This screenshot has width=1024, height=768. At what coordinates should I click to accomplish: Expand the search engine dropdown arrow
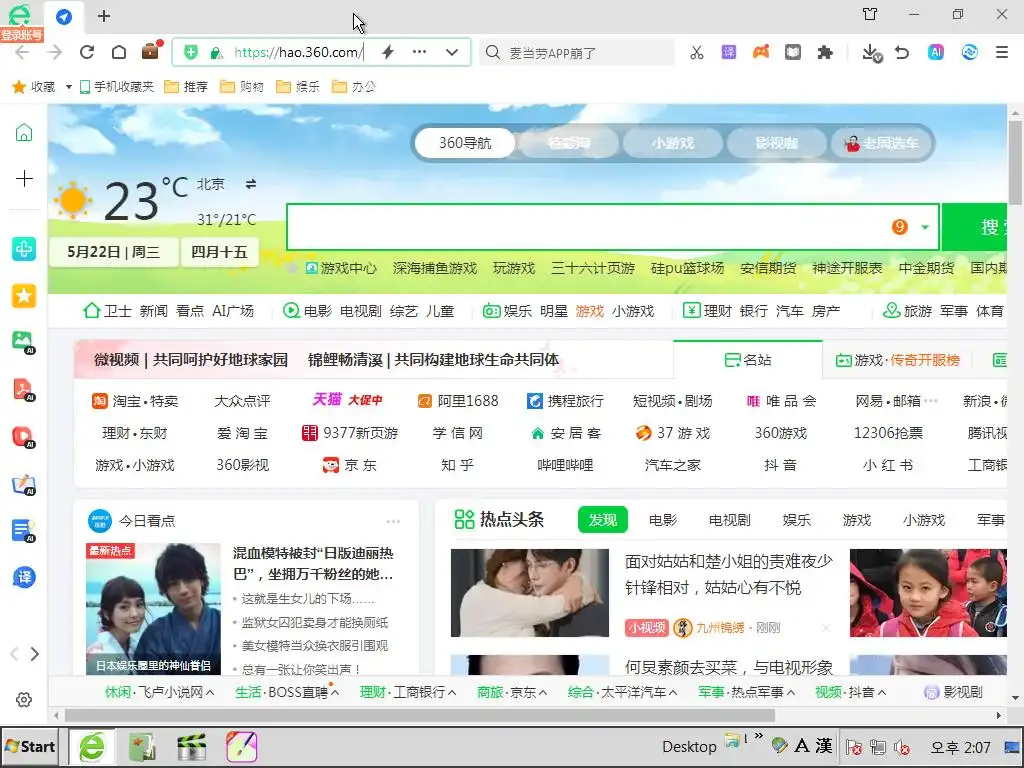[925, 227]
